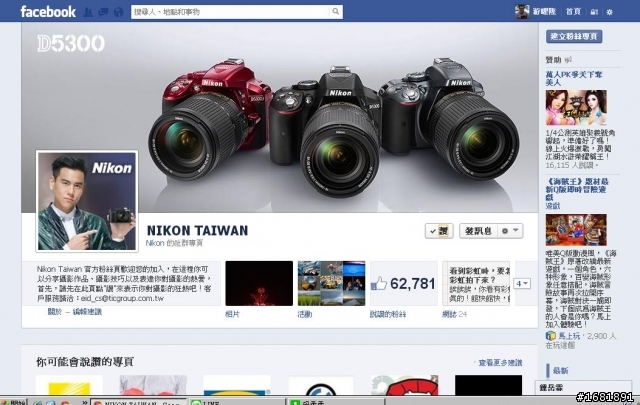Image resolution: width=640 pixels, height=405 pixels.
Task: Open the 海賊王 ad title link
Action: [577, 189]
